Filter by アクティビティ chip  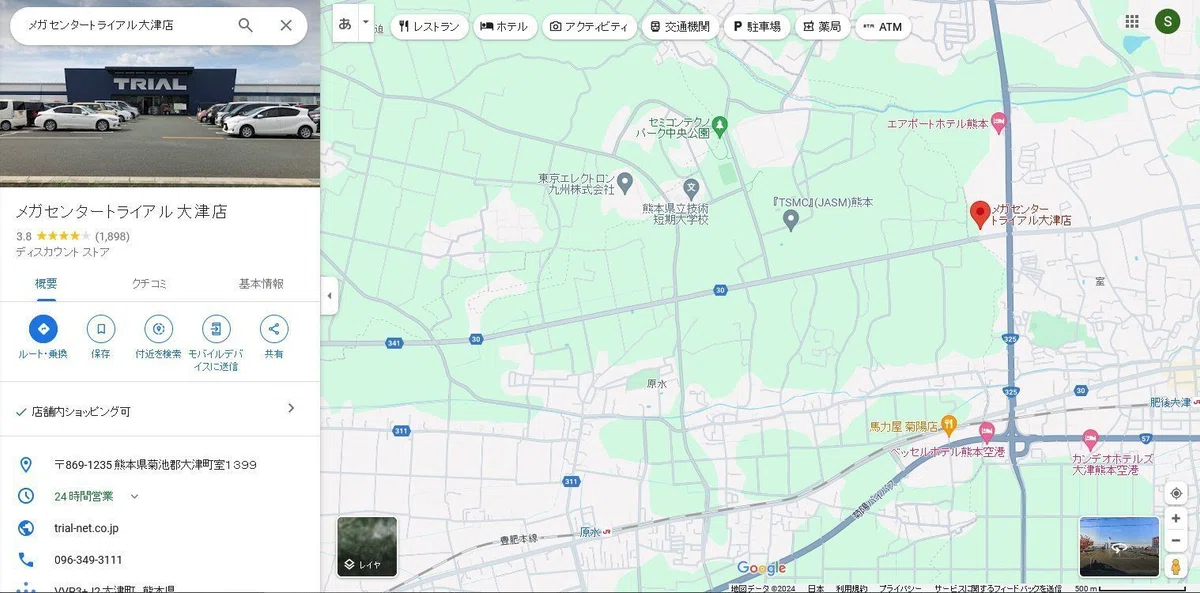588,27
